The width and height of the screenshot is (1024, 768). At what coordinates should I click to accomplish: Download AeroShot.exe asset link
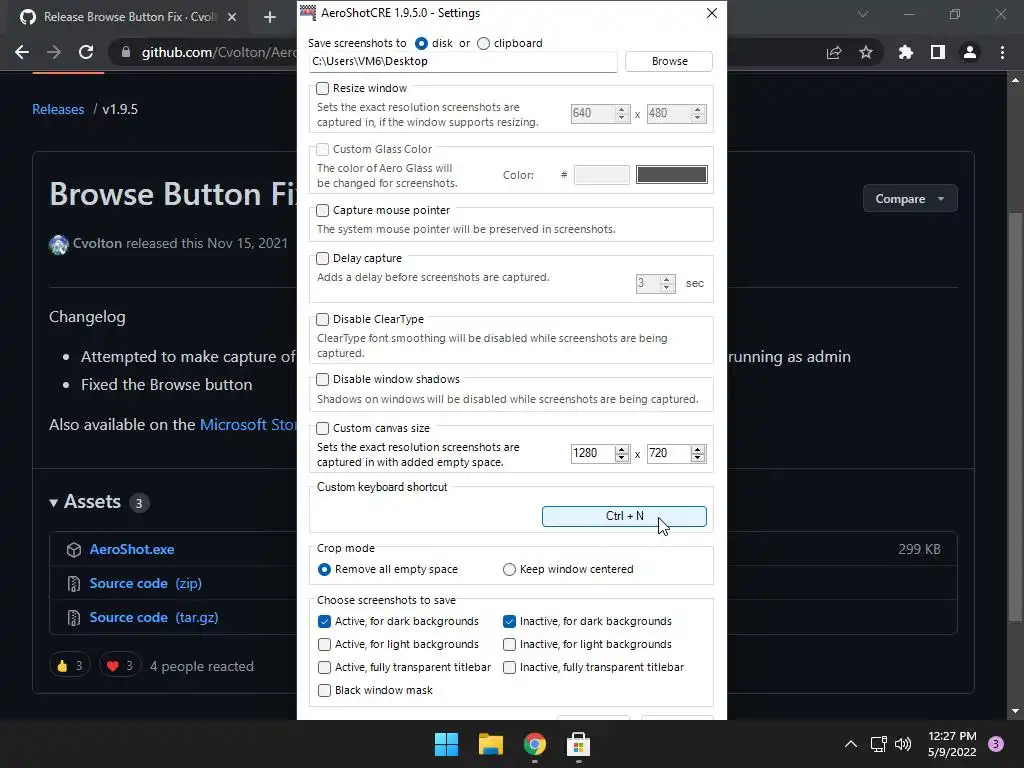click(x=132, y=550)
